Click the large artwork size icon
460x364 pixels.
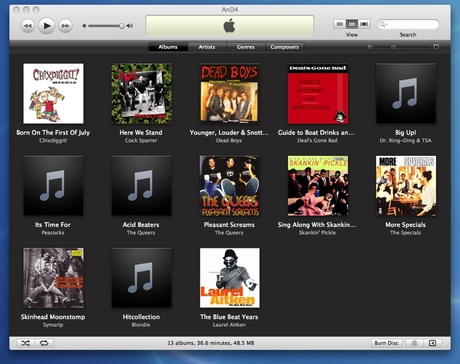436,47
